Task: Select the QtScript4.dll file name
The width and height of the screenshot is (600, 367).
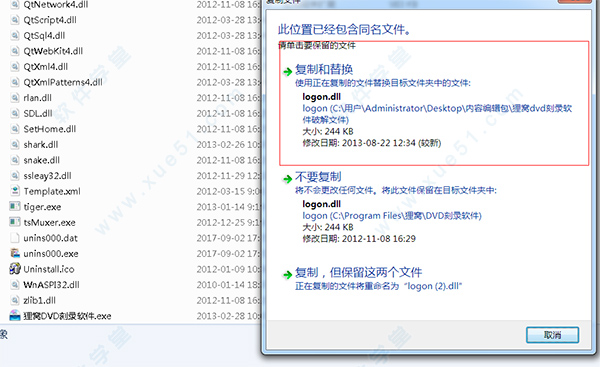Action: pyautogui.click(x=50, y=20)
